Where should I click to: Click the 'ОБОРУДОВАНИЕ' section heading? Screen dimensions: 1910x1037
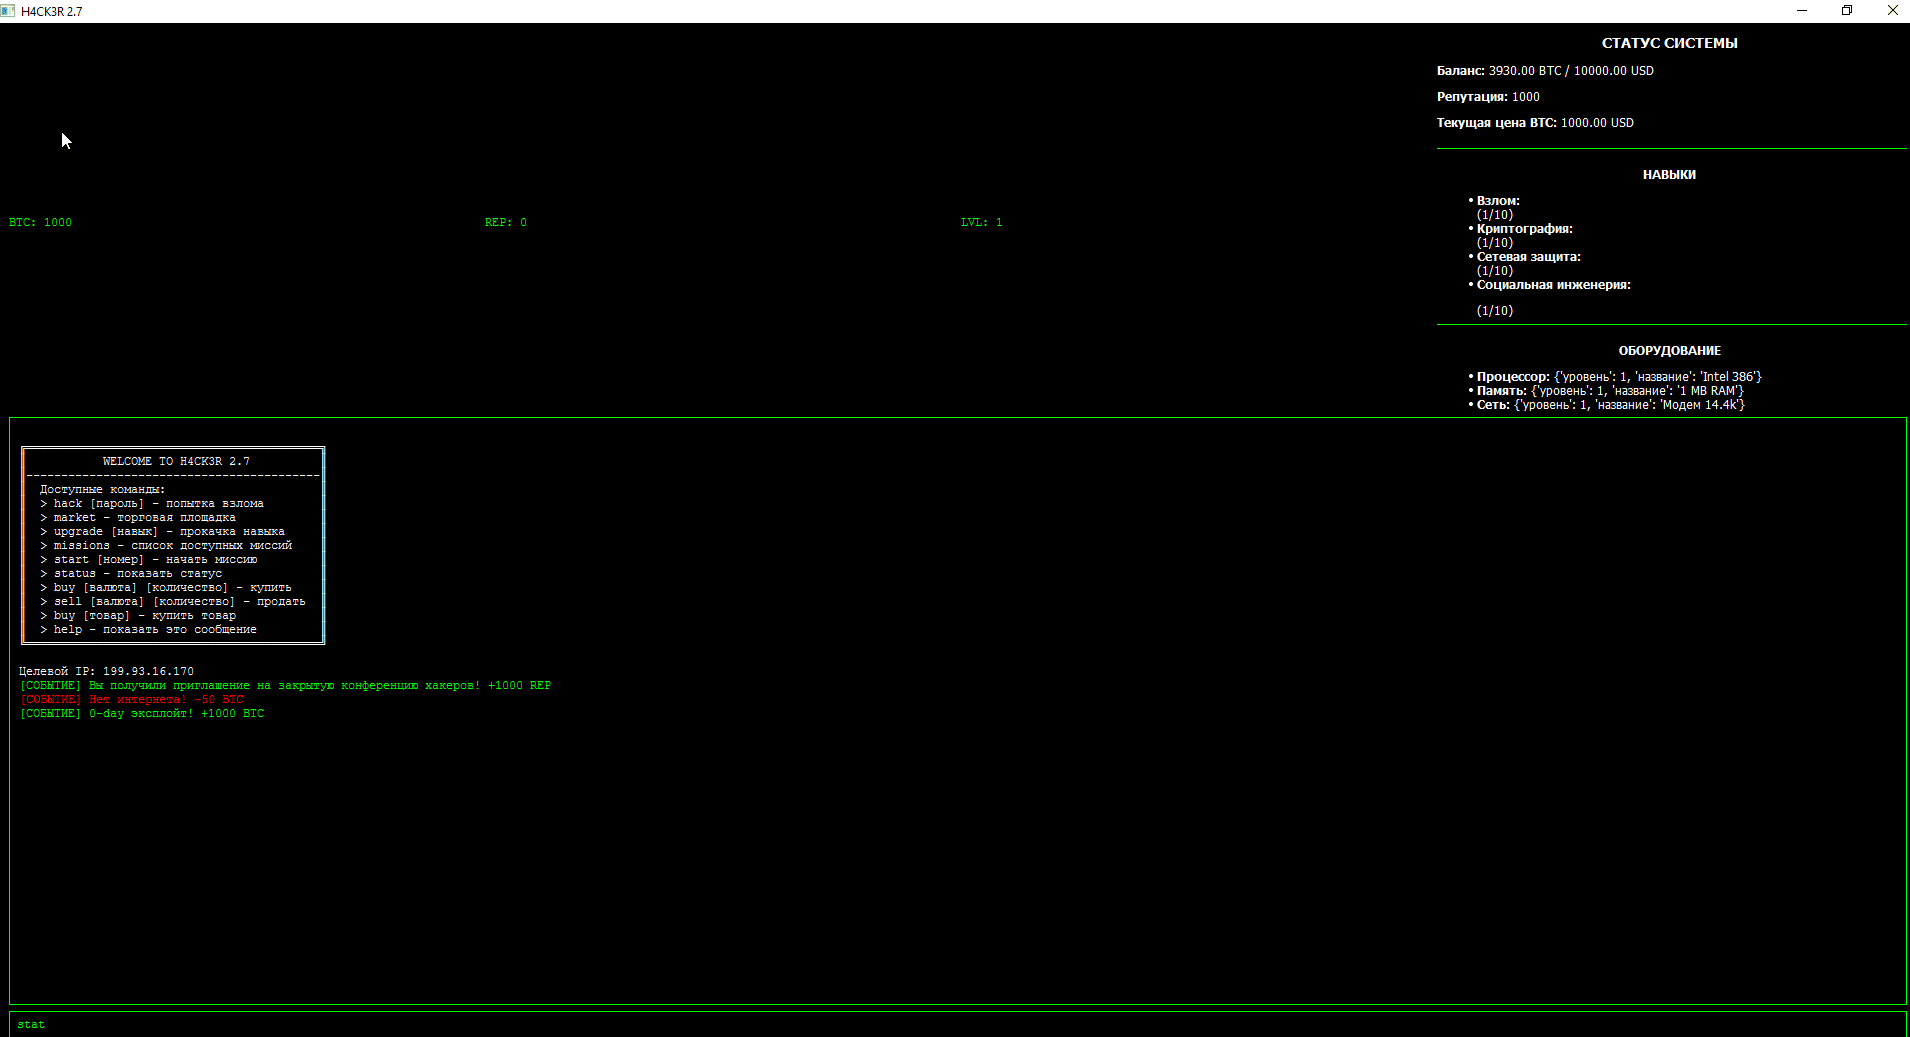pyautogui.click(x=1669, y=351)
